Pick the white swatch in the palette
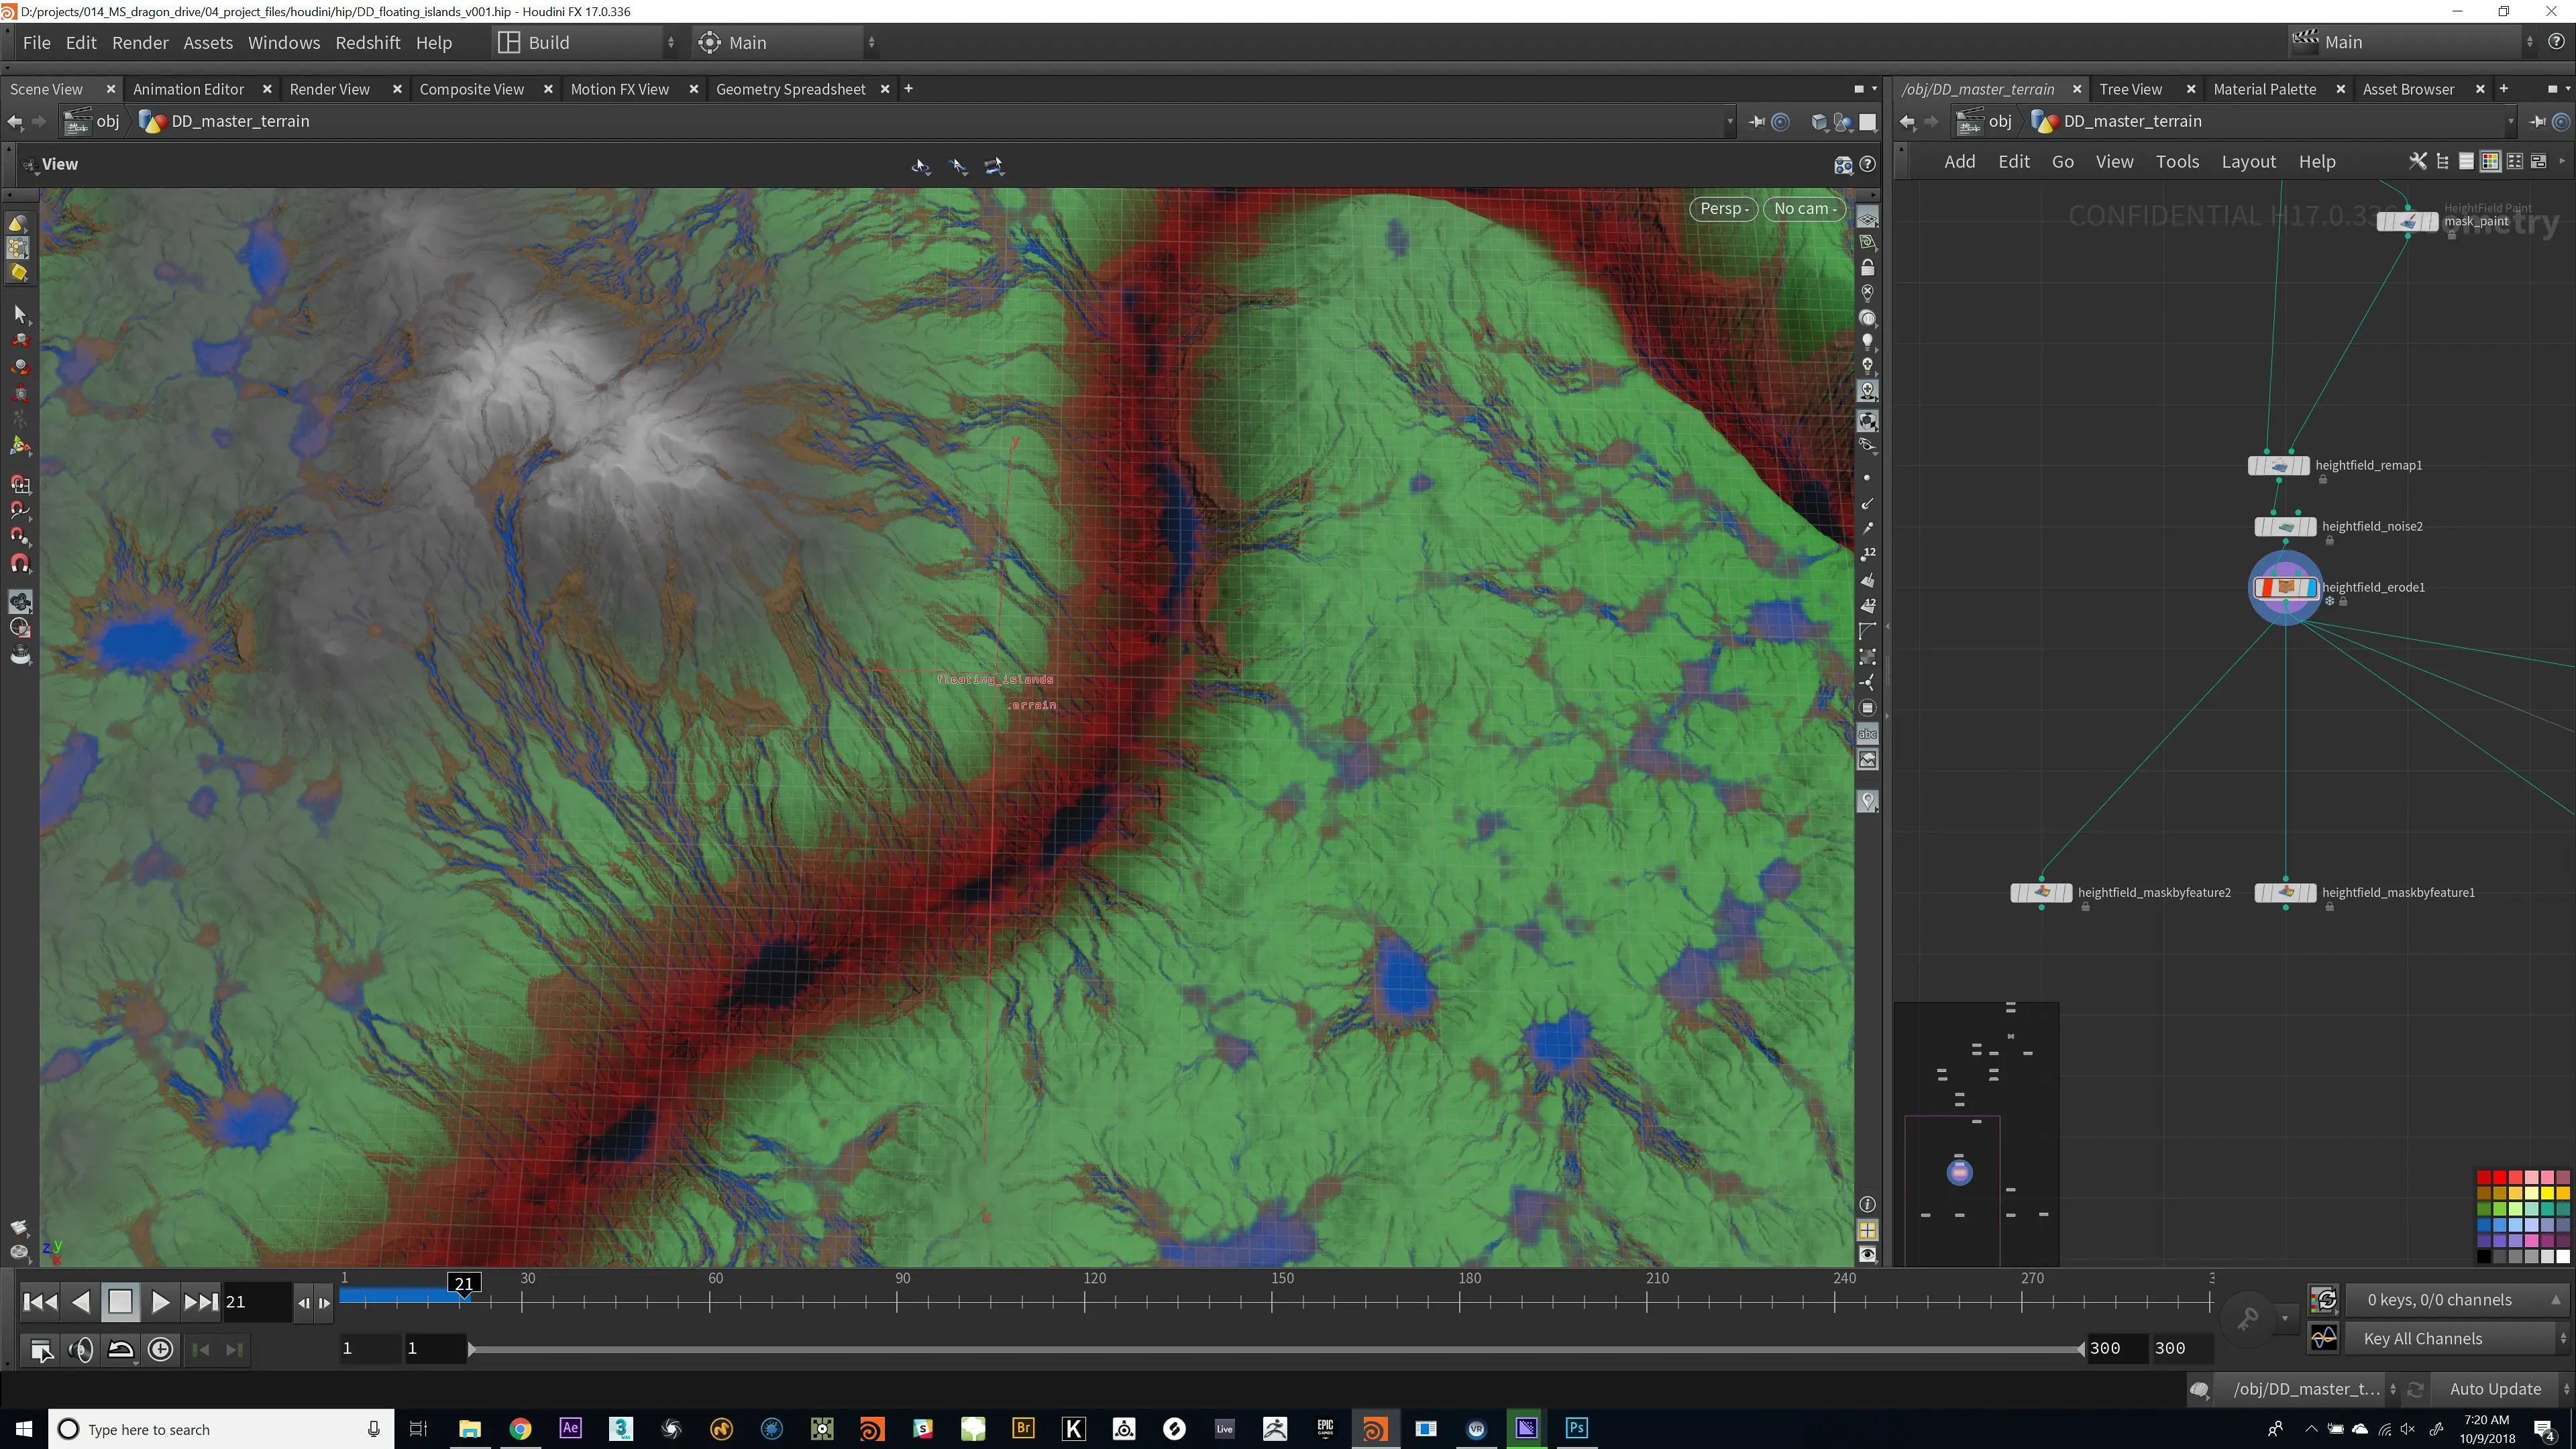Screen dimensions: 2576x1449 click(x=2563, y=1257)
